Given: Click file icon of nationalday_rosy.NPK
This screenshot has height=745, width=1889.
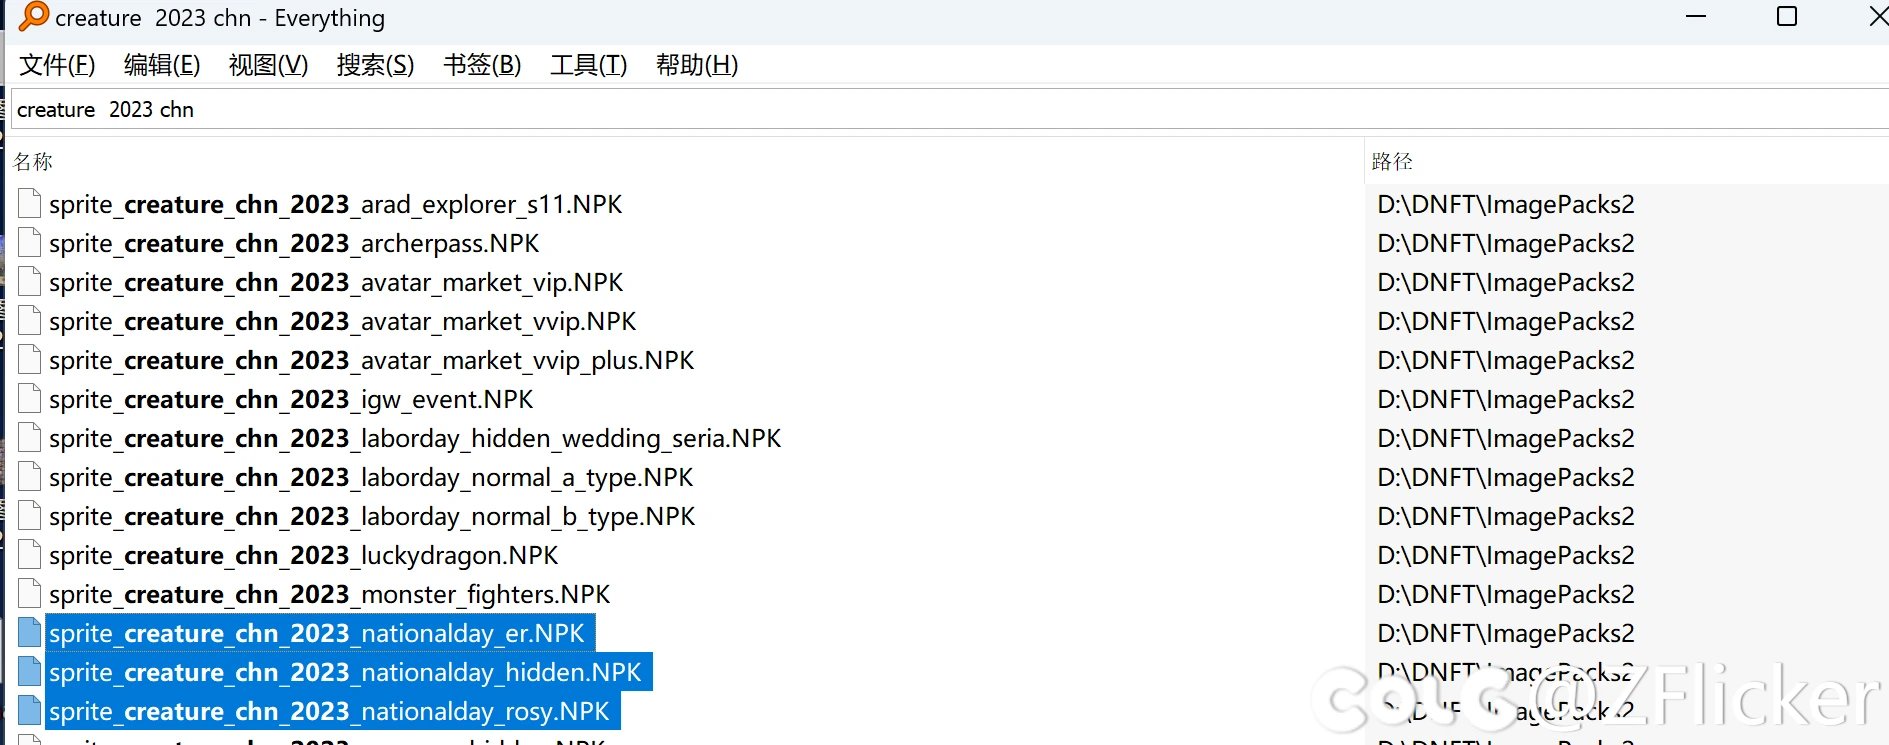Looking at the screenshot, I should coord(30,711).
